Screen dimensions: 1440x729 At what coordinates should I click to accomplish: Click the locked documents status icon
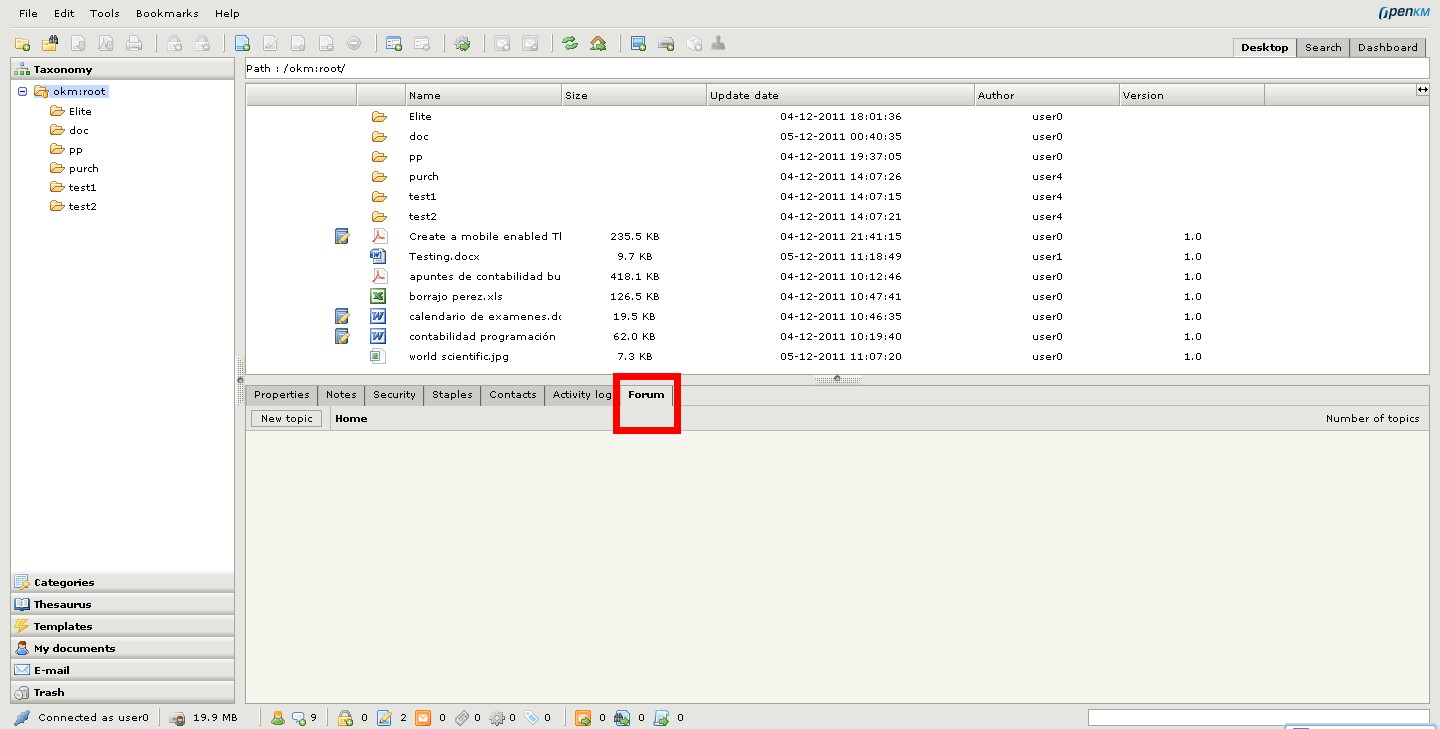pyautogui.click(x=345, y=718)
